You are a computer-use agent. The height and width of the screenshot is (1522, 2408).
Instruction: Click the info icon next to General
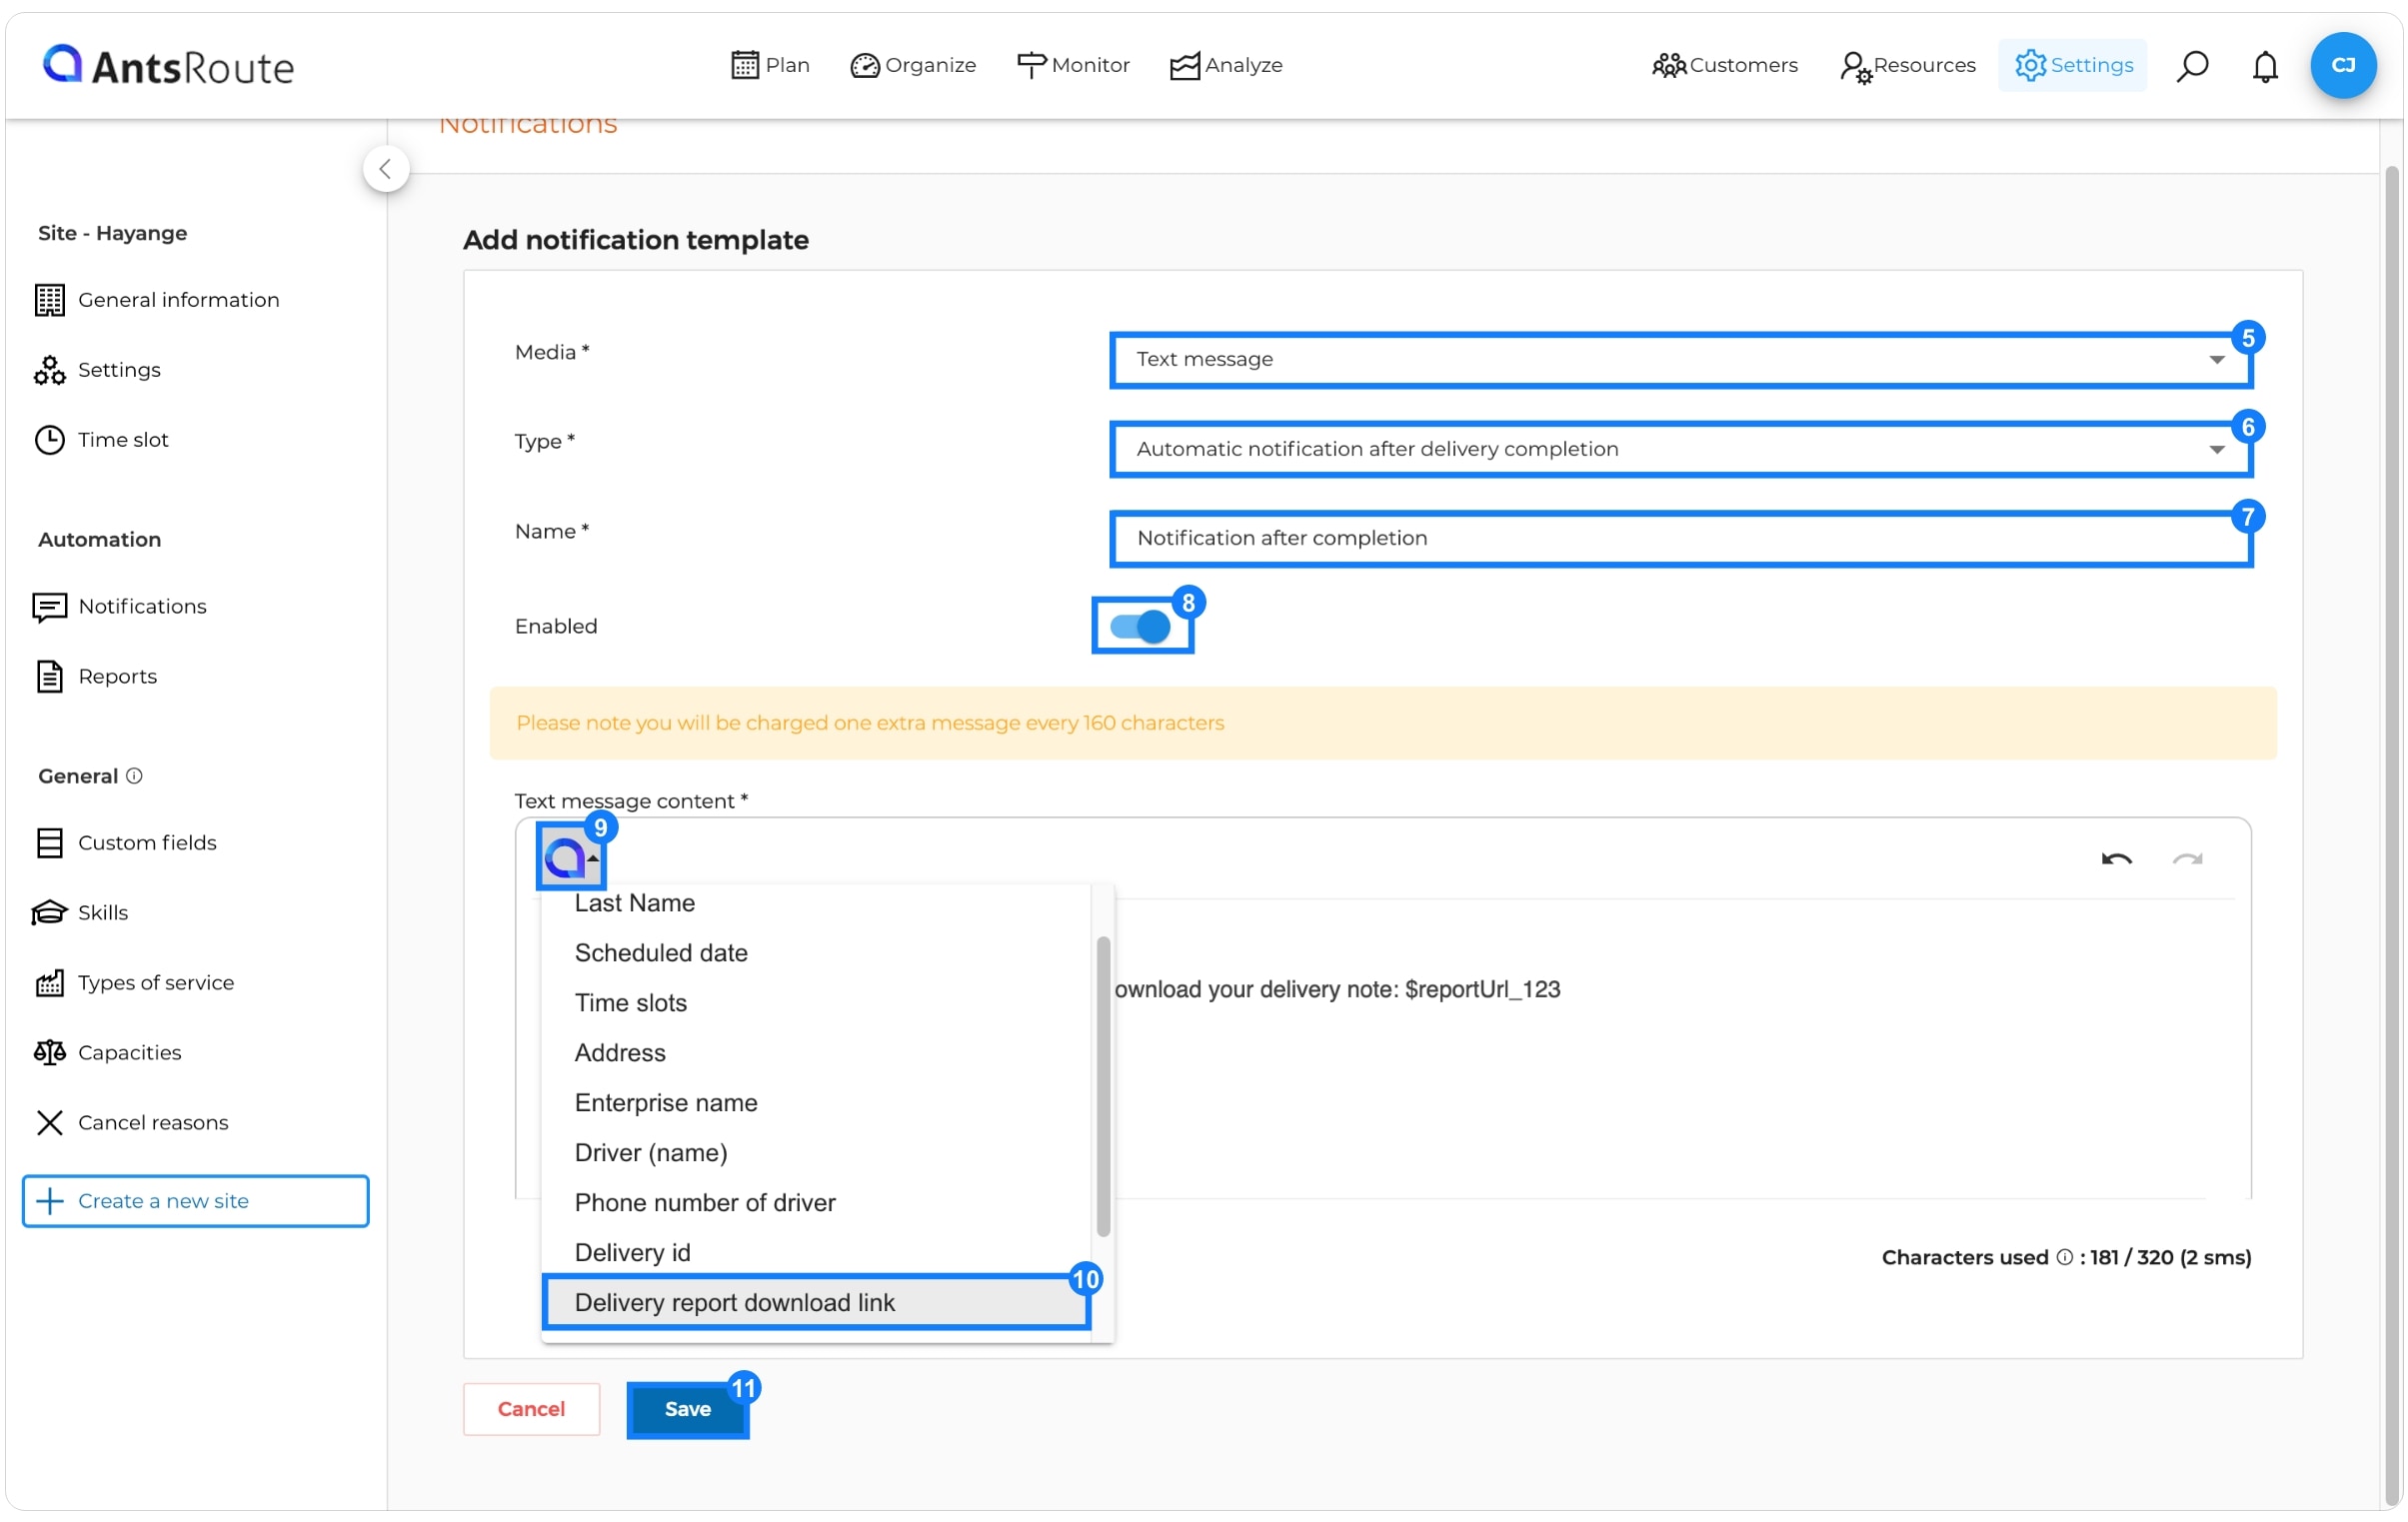[134, 776]
